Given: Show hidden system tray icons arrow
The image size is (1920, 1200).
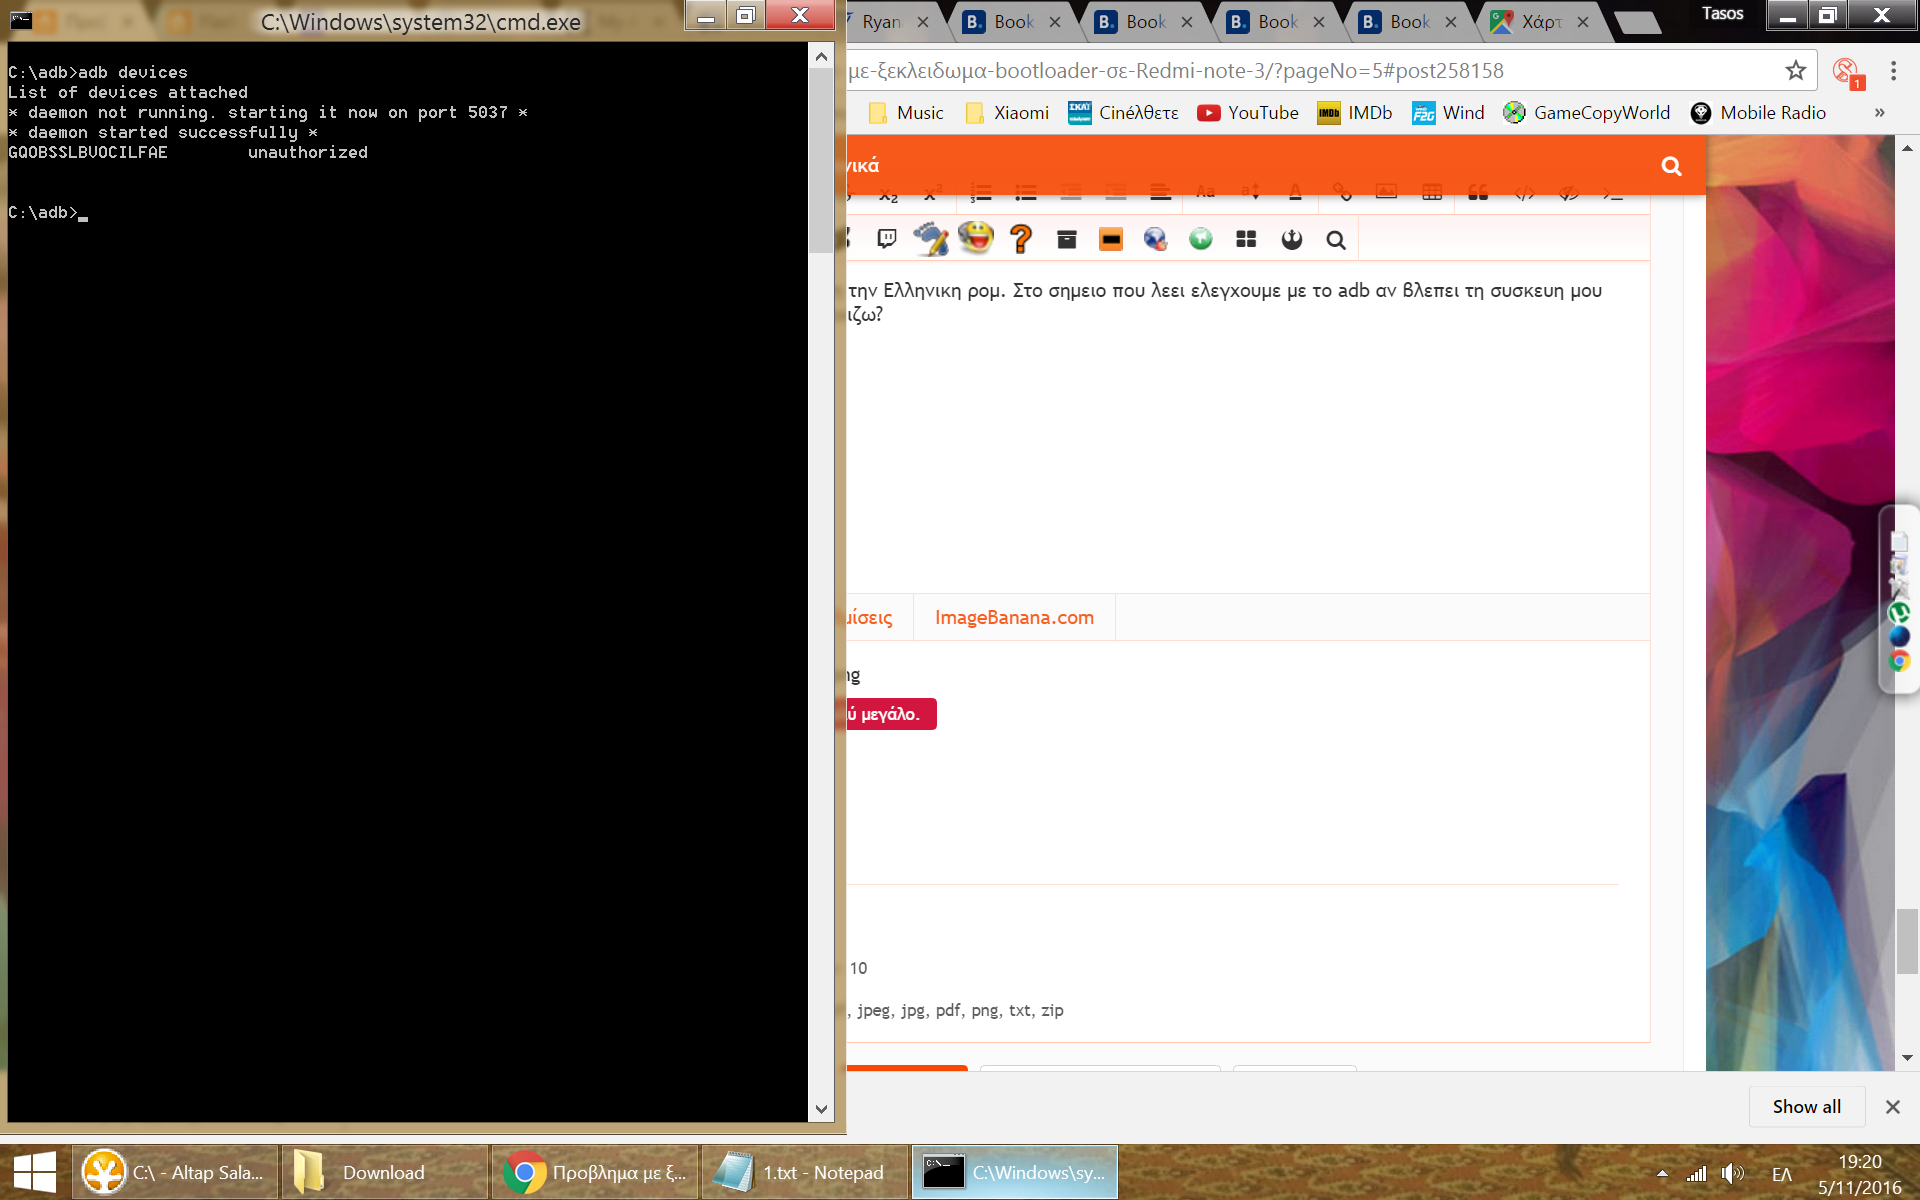Looking at the screenshot, I should 1661,1174.
